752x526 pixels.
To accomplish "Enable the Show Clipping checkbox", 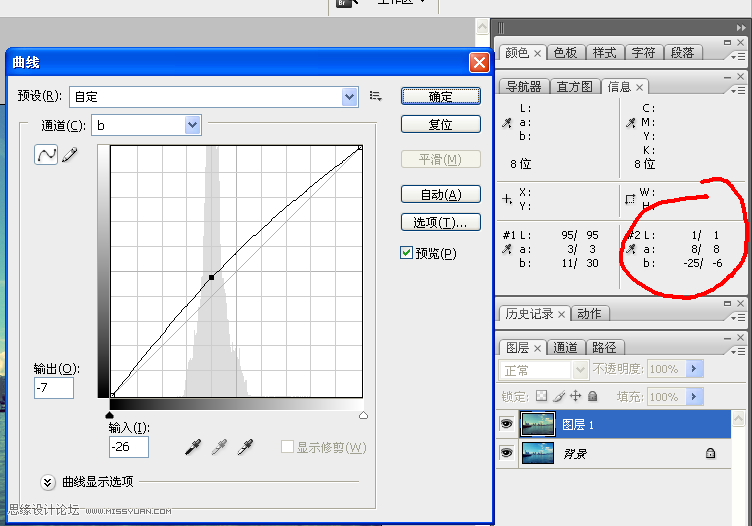I will click(x=287, y=447).
